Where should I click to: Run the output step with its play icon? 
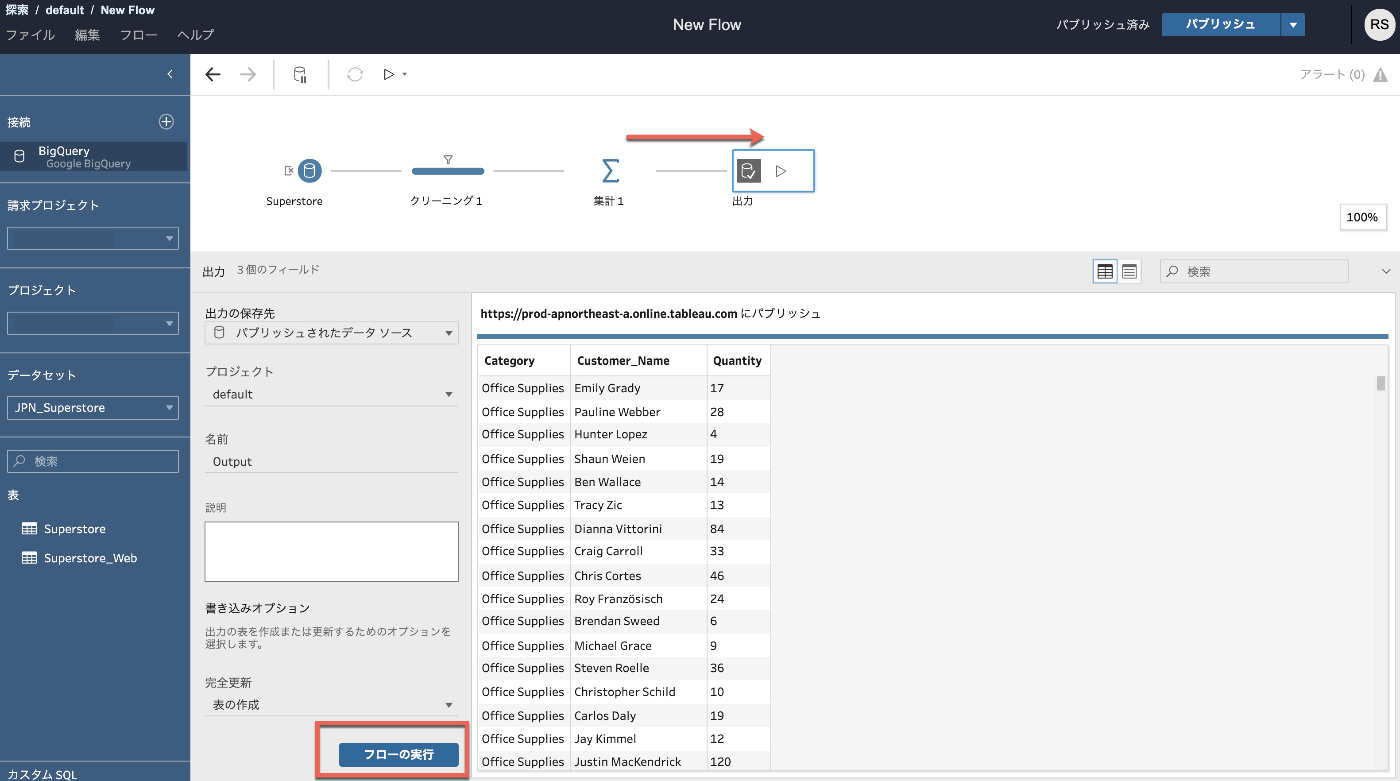click(x=781, y=171)
